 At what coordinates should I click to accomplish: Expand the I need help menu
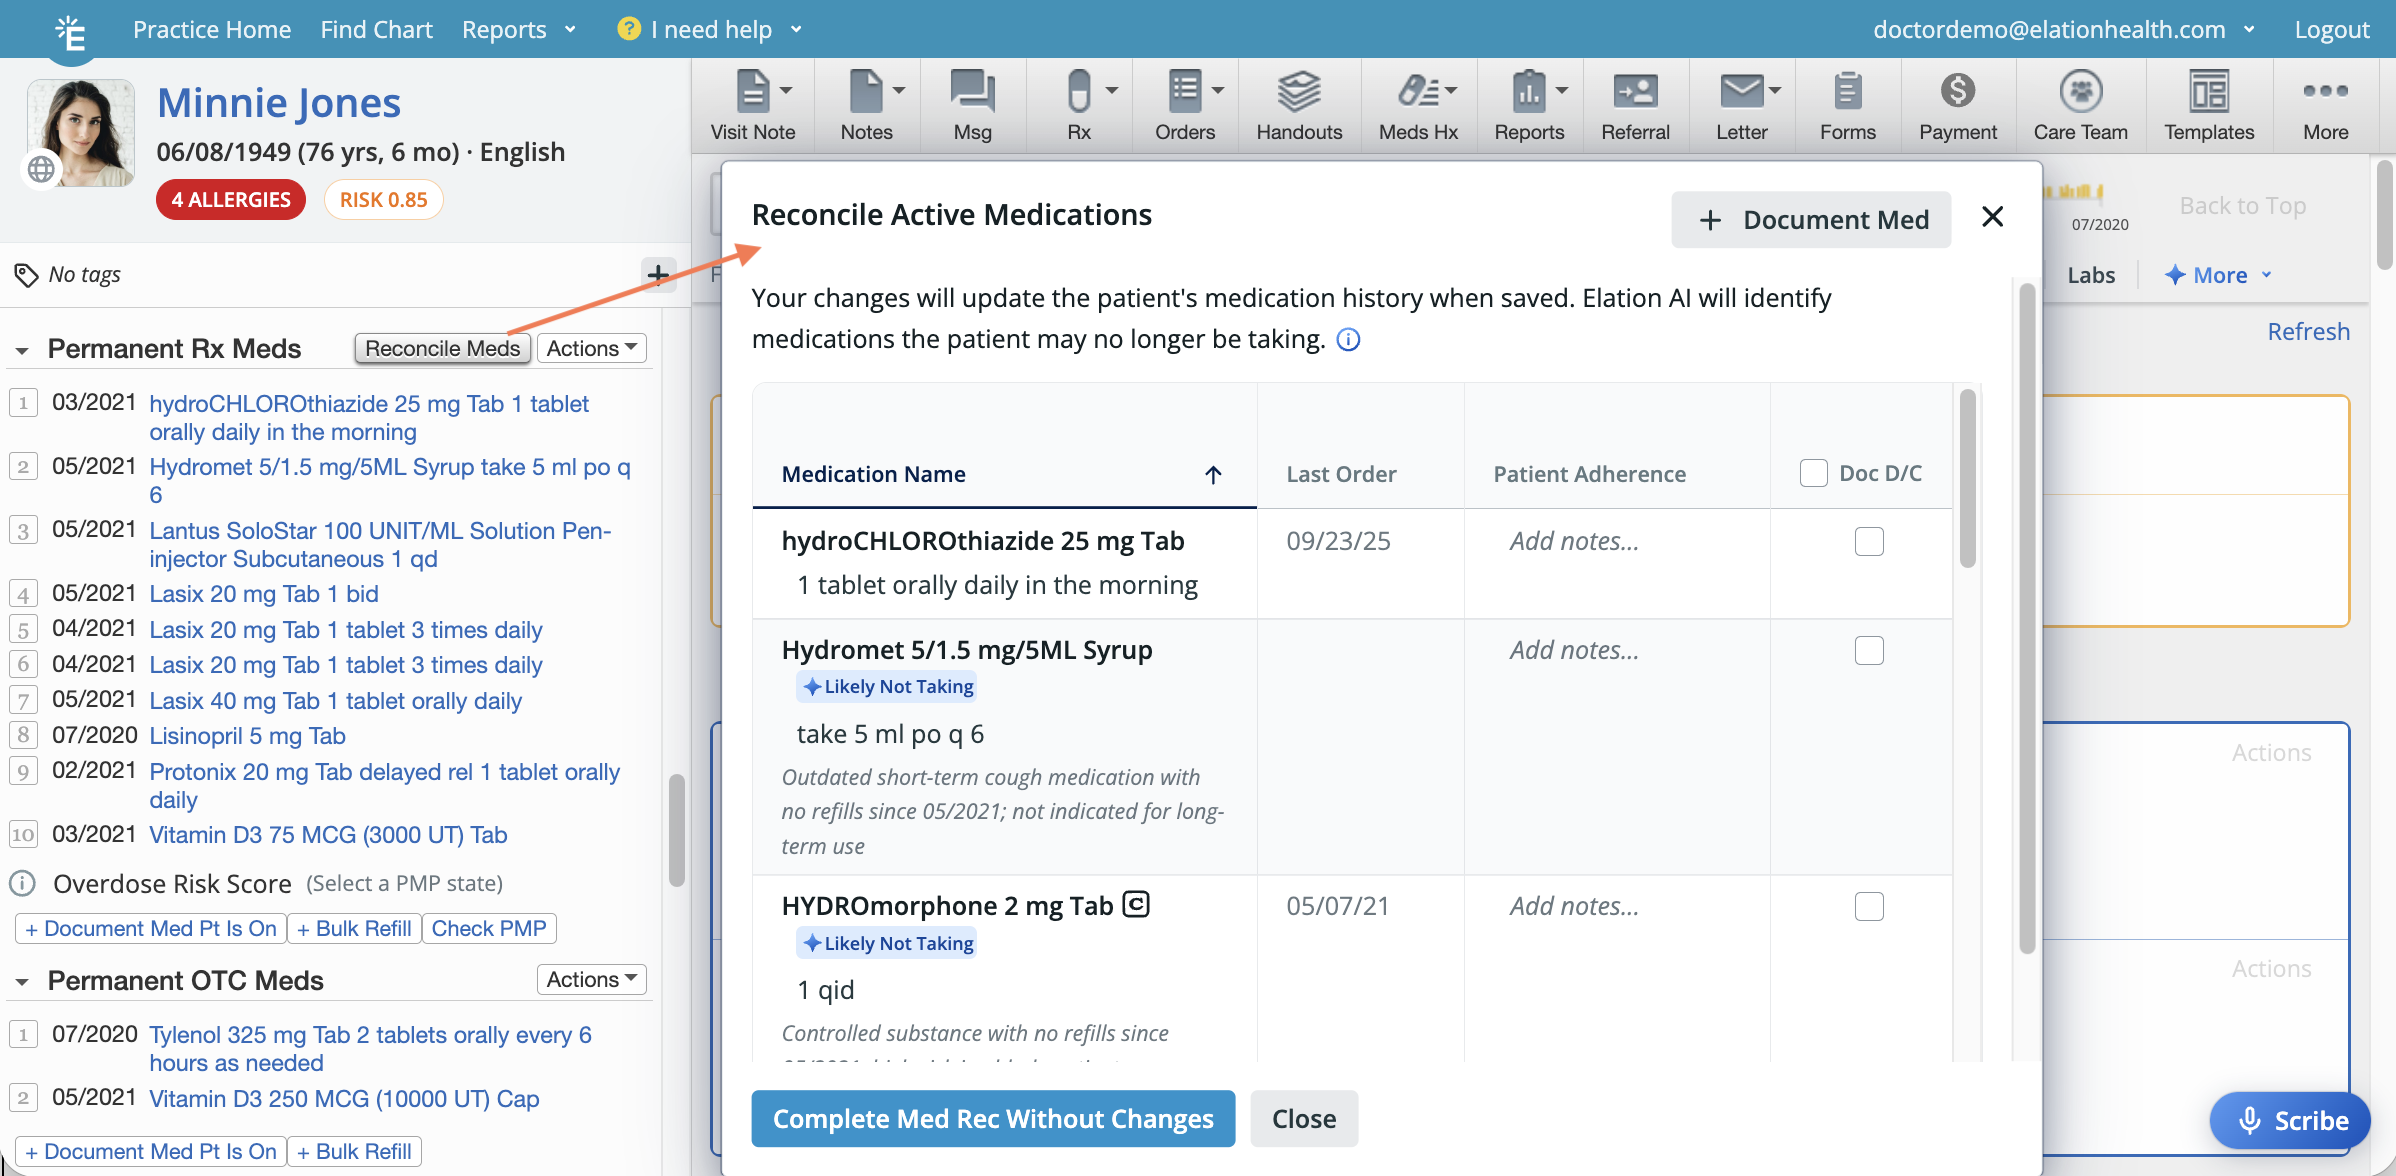point(710,29)
